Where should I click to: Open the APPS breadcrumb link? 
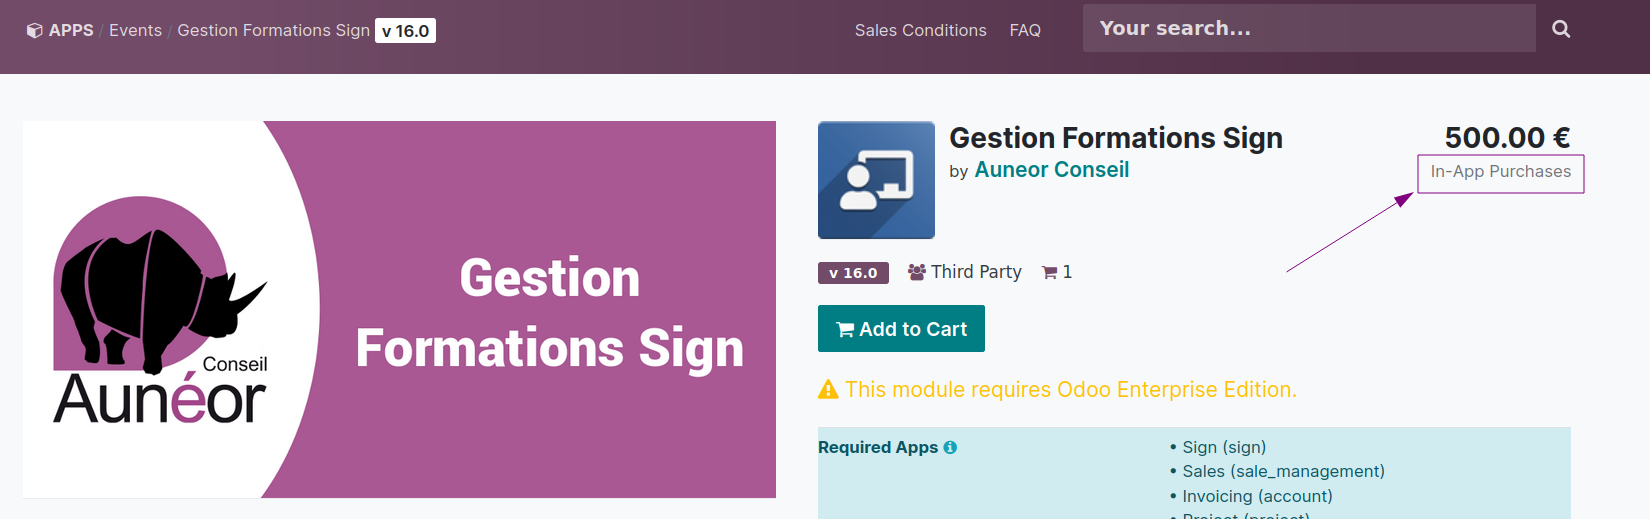coord(71,30)
